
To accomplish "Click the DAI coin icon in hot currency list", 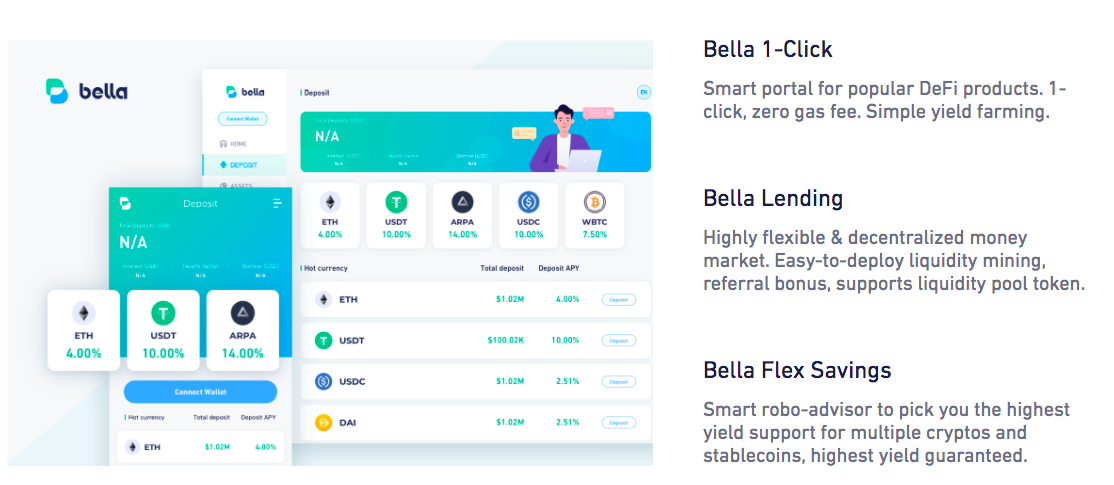I will point(323,423).
